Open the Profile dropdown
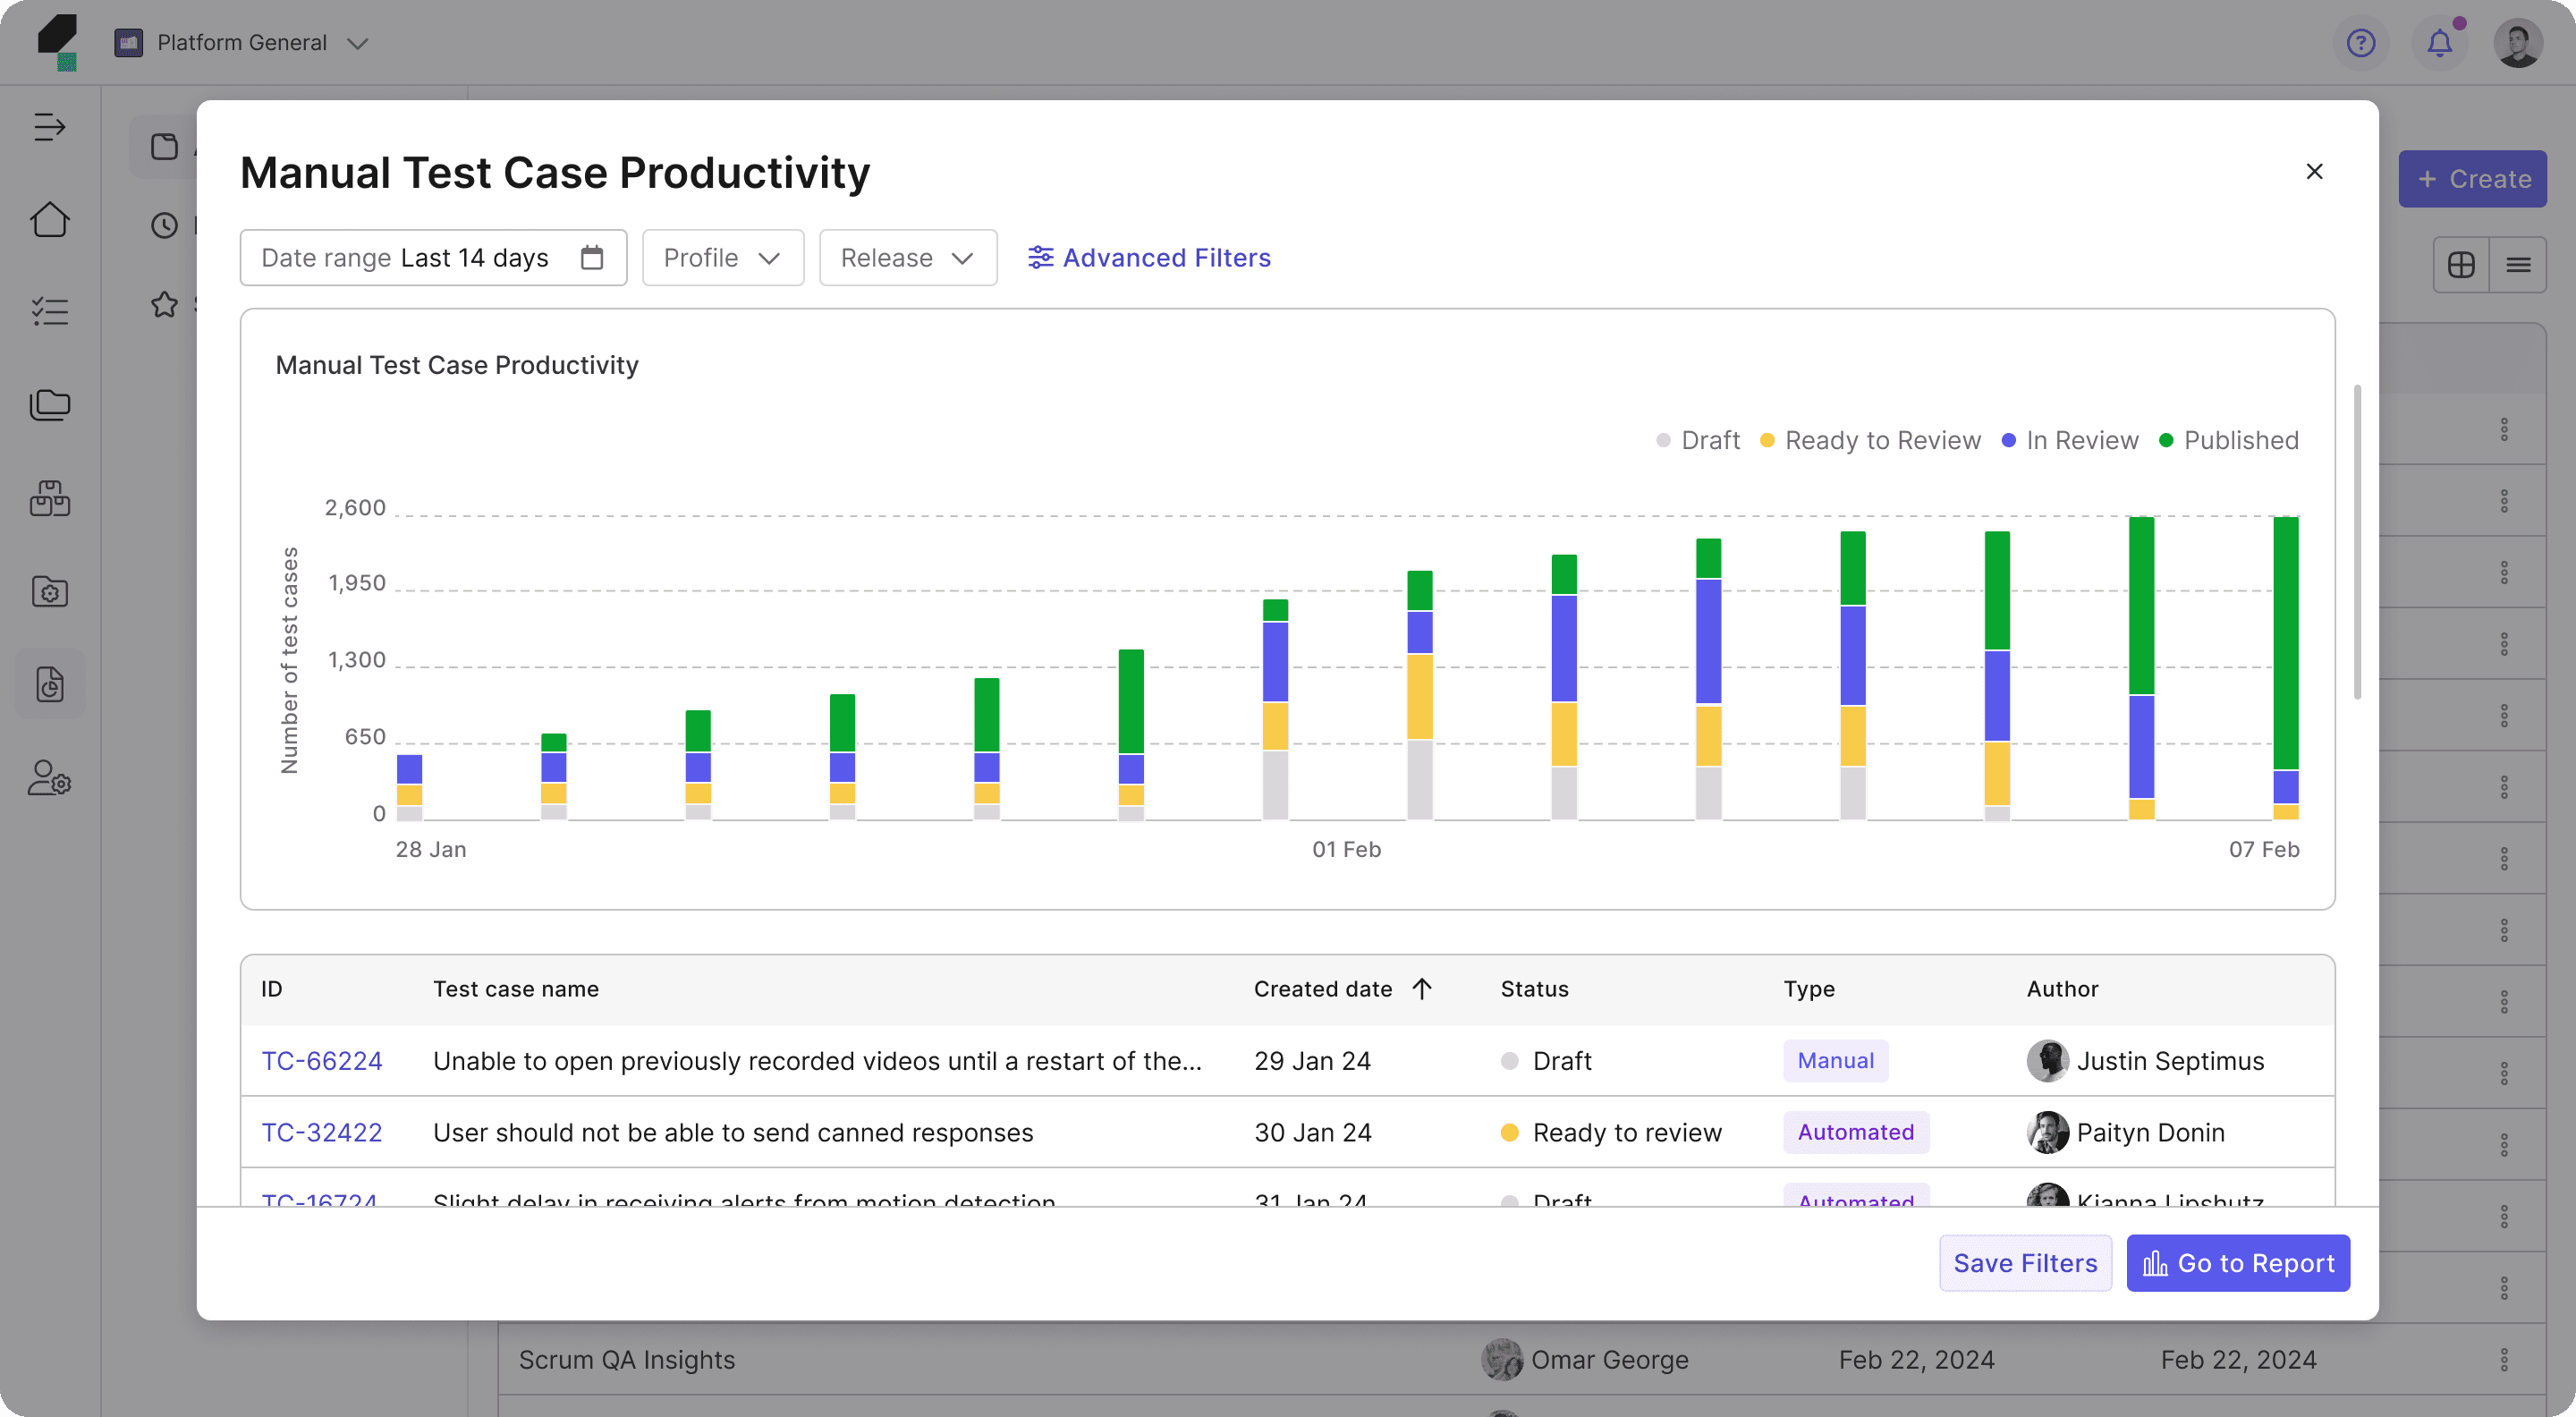The image size is (2576, 1417). click(x=722, y=258)
